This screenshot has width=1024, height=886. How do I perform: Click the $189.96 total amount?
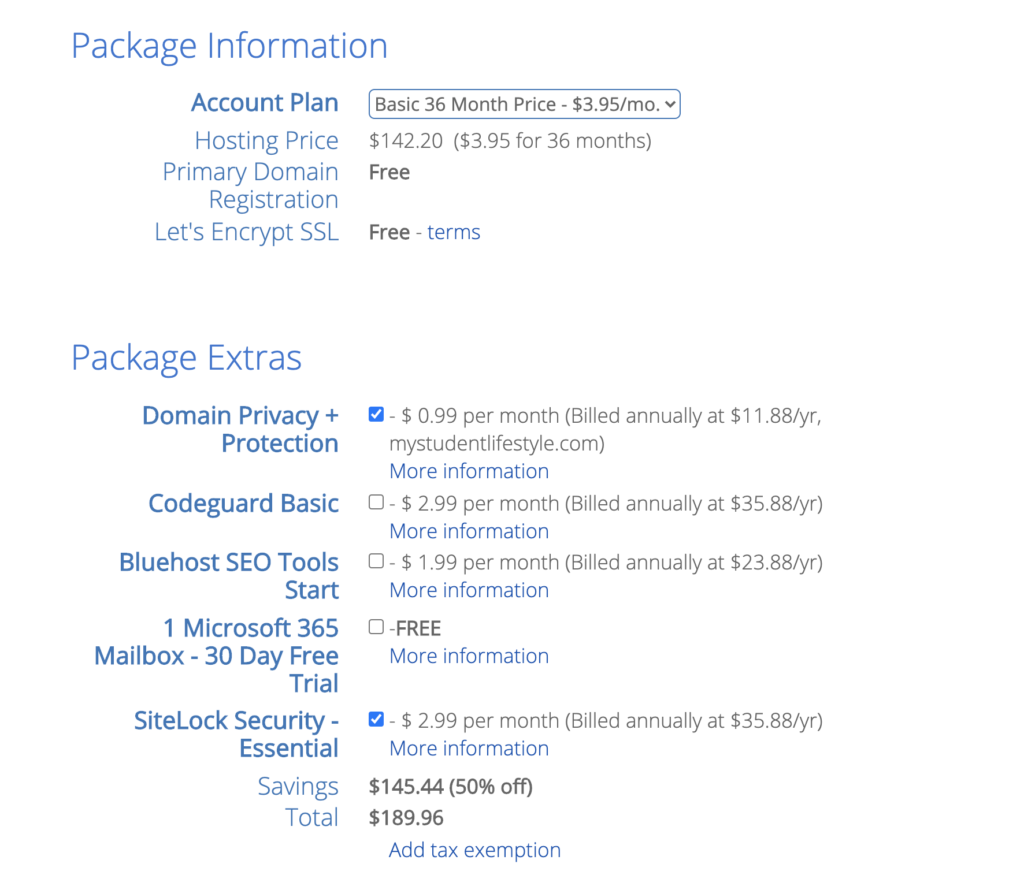click(x=406, y=818)
